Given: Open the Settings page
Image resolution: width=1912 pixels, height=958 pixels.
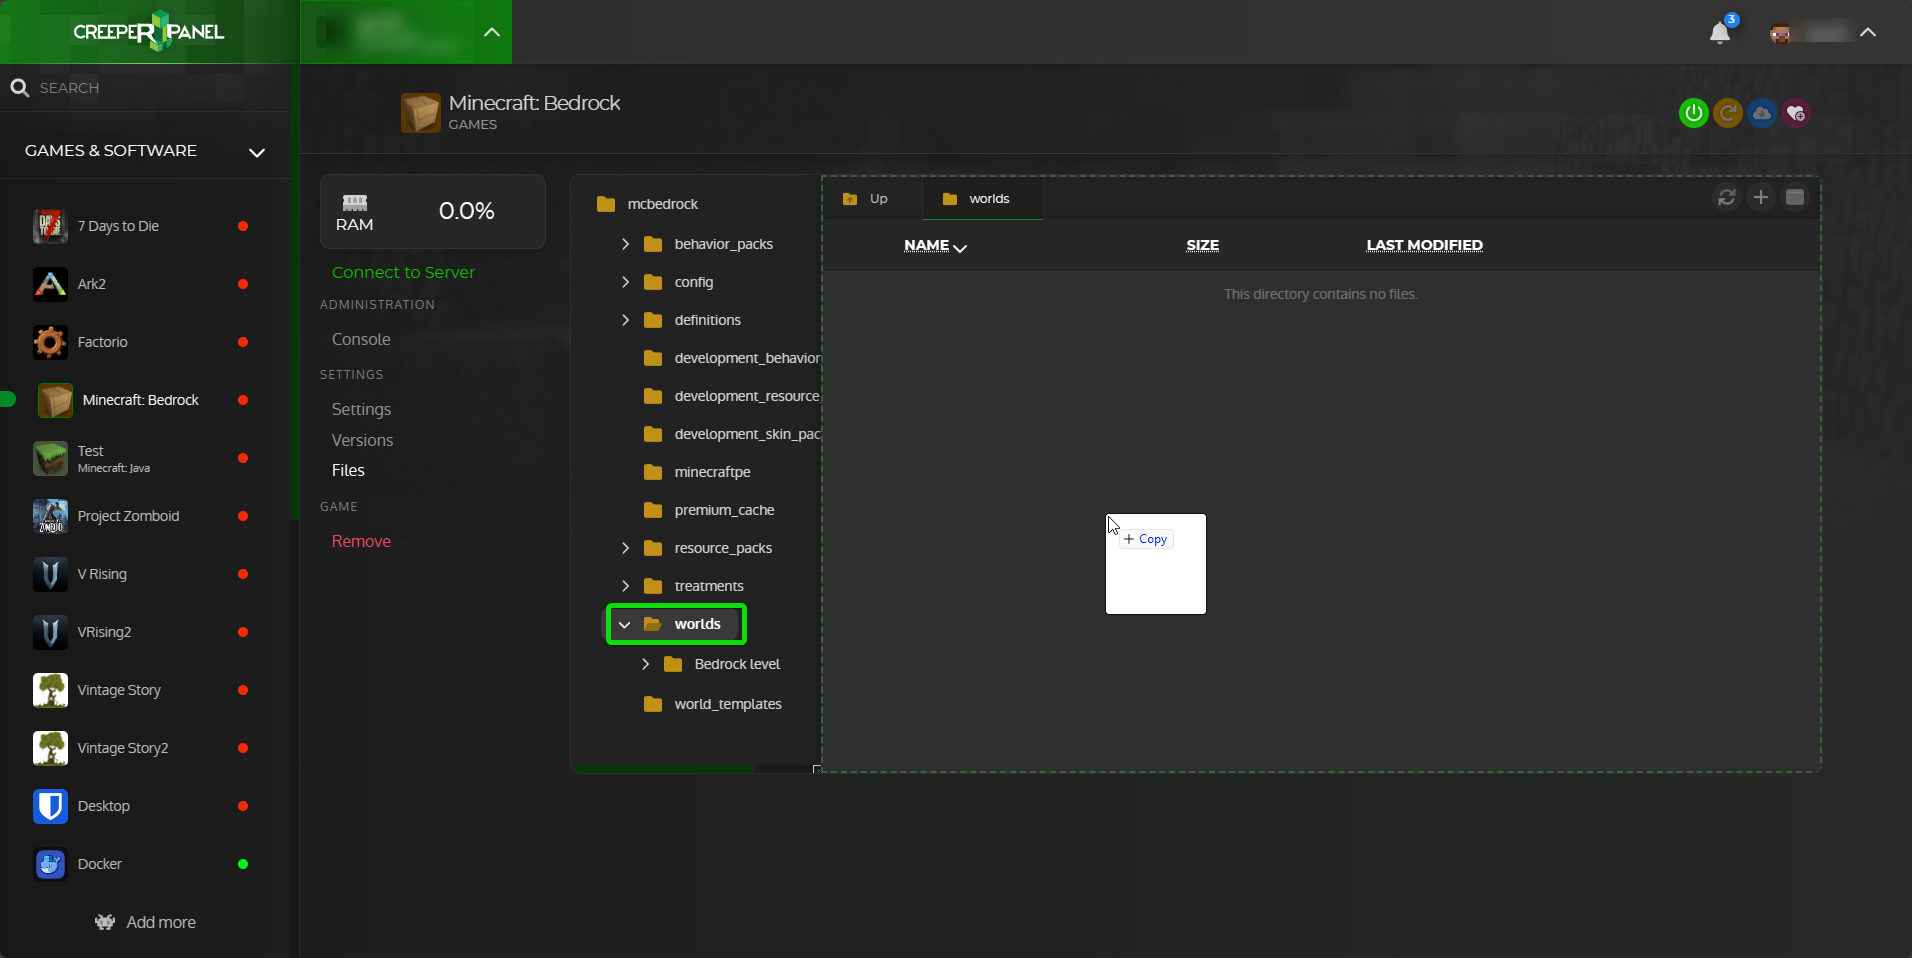Looking at the screenshot, I should coord(361,409).
